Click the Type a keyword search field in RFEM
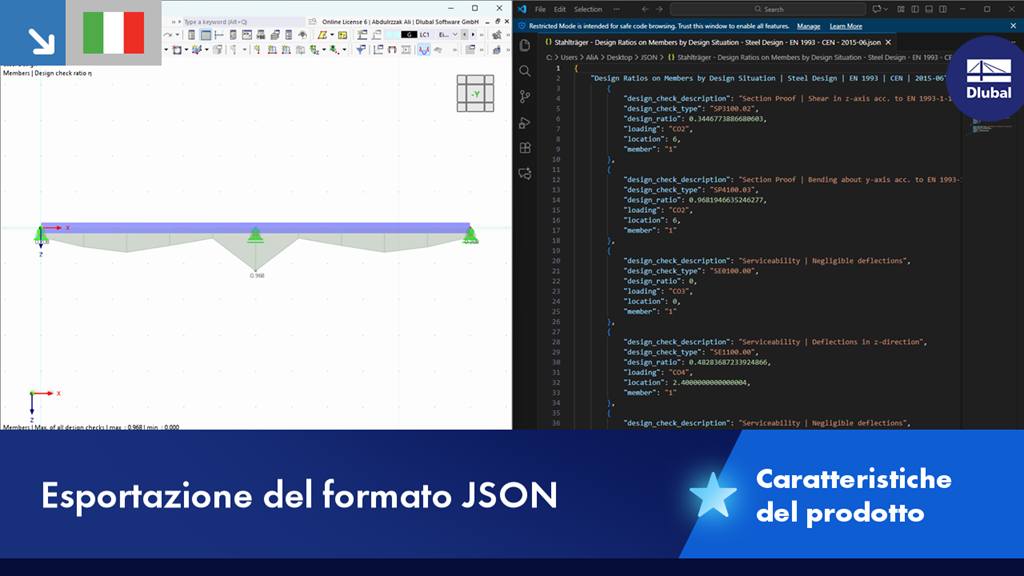Viewport: 1024px width, 576px height. point(244,22)
